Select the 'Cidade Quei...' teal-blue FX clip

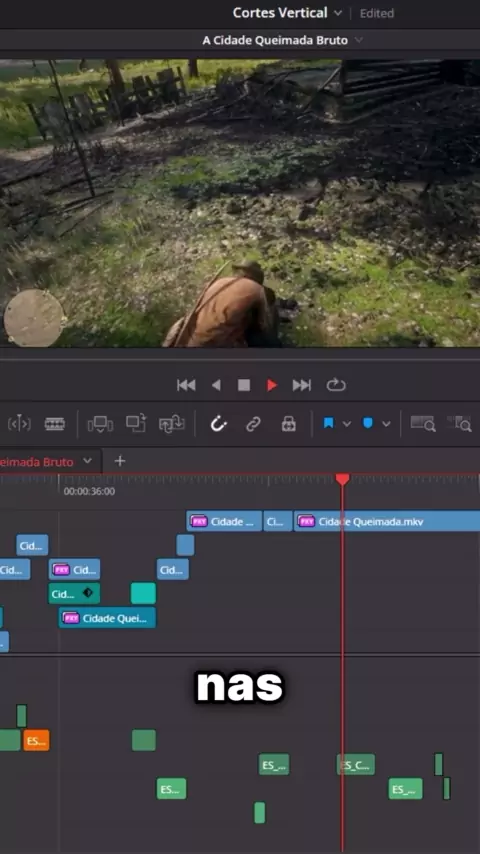click(x=107, y=618)
